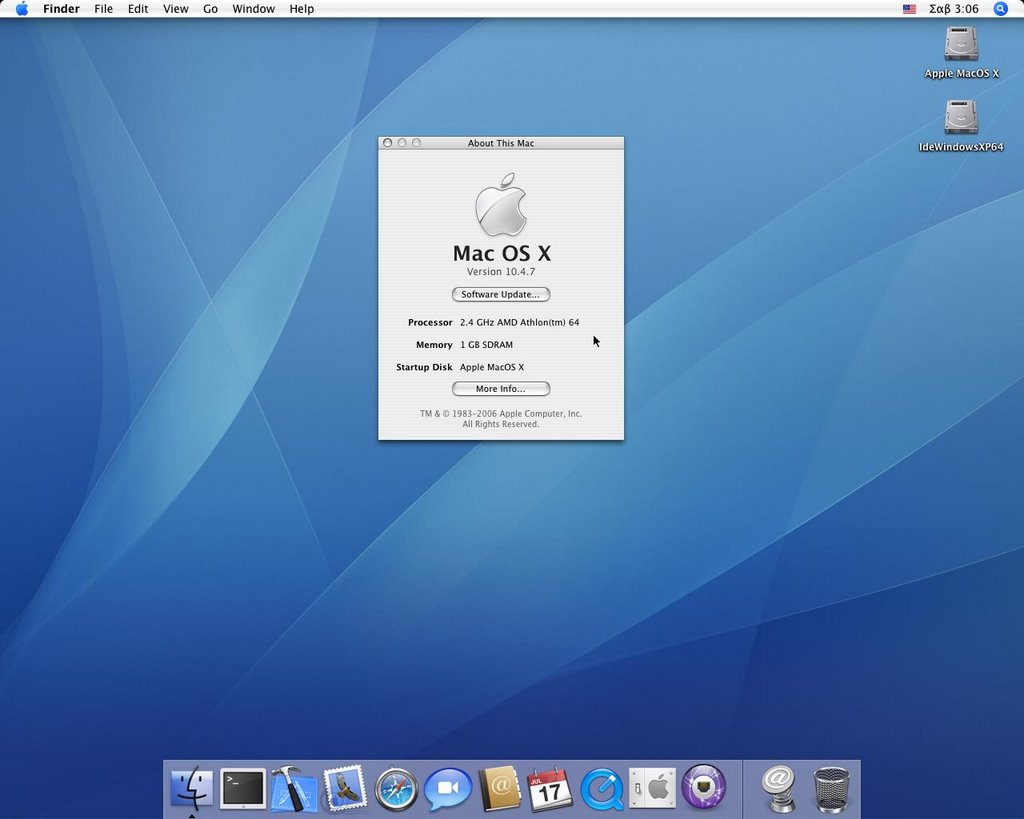The image size is (1024, 819).
Task: Click Version 10.4.7 text
Action: [x=501, y=272]
